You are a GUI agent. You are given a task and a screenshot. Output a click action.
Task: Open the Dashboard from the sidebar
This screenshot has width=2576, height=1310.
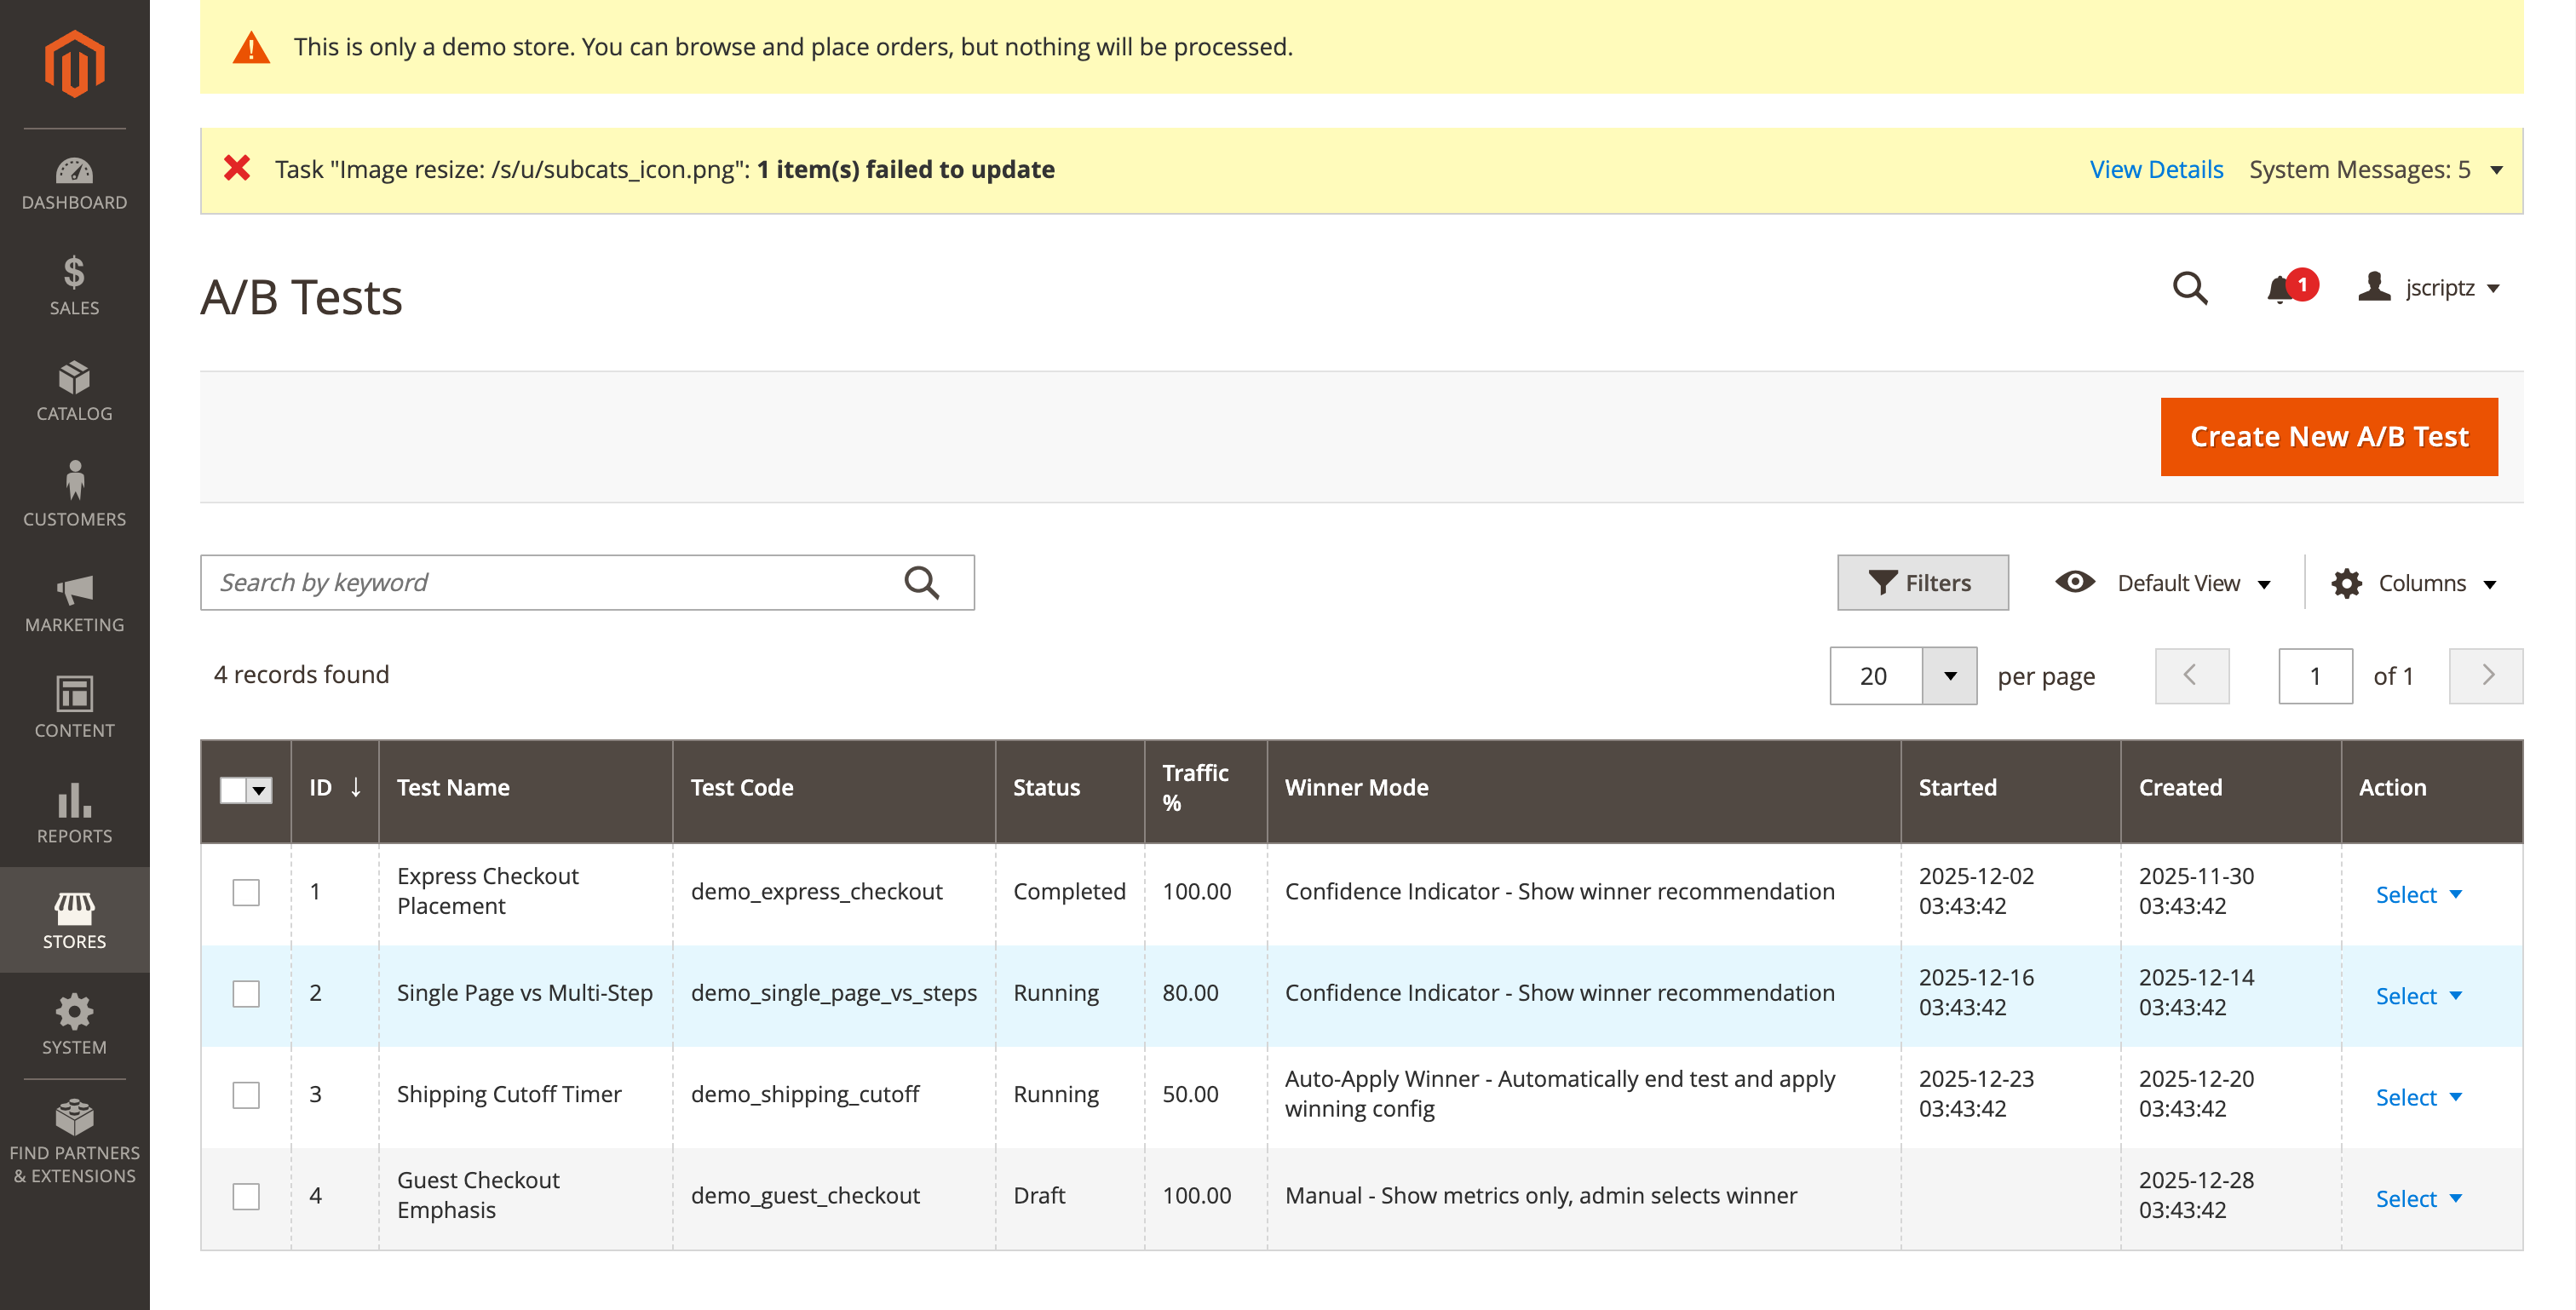click(74, 180)
